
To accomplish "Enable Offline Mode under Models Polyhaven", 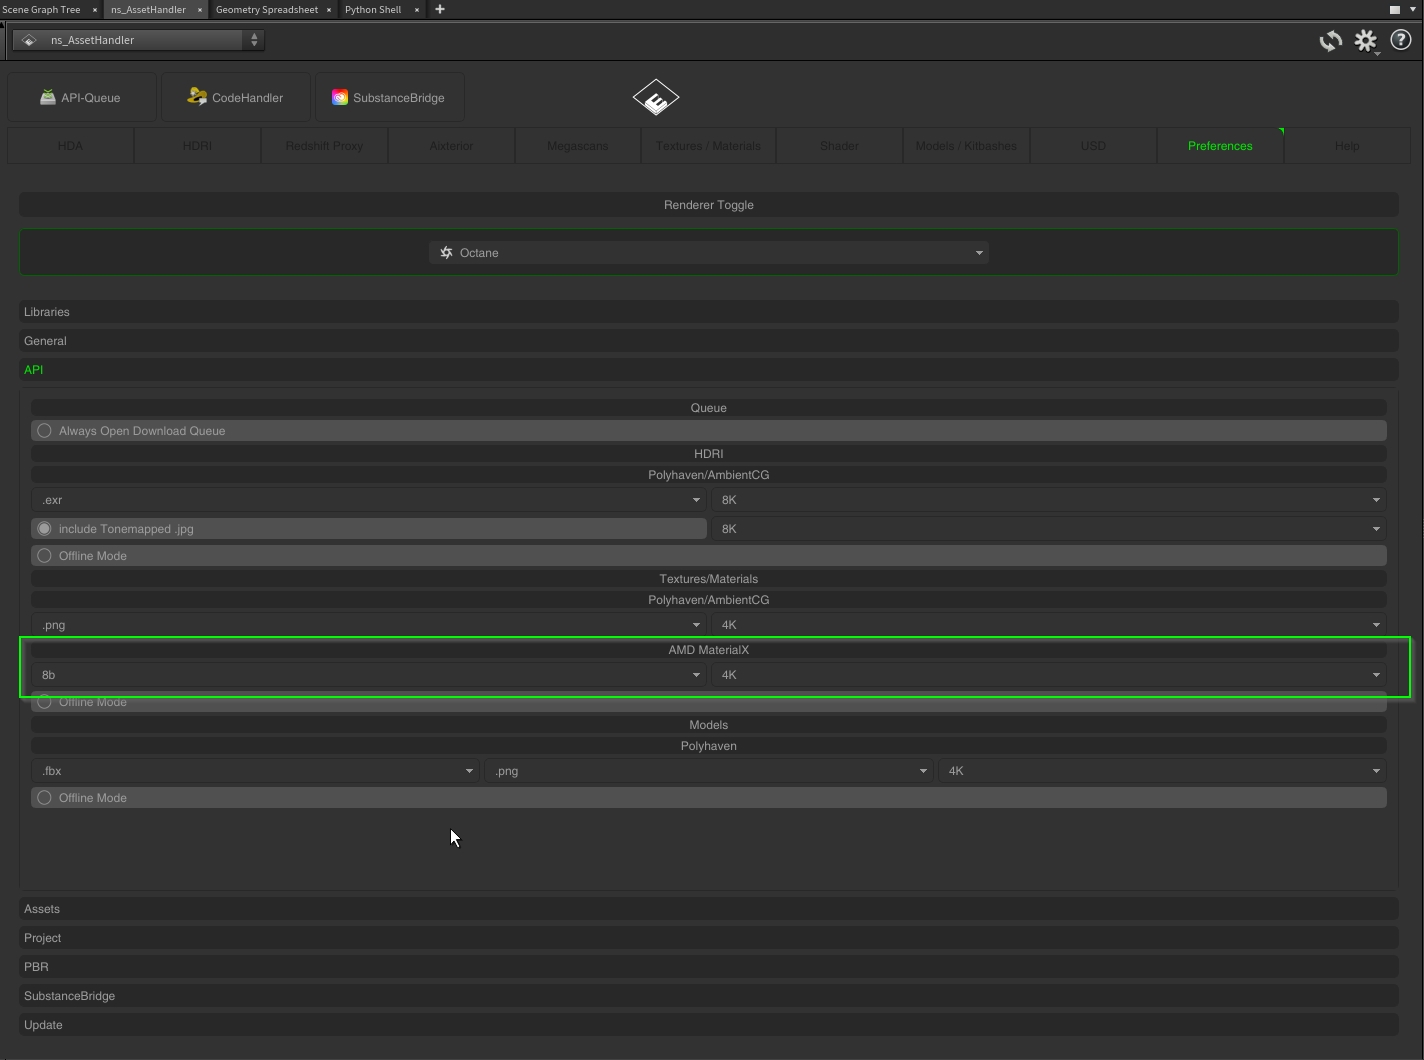I will click(x=44, y=798).
